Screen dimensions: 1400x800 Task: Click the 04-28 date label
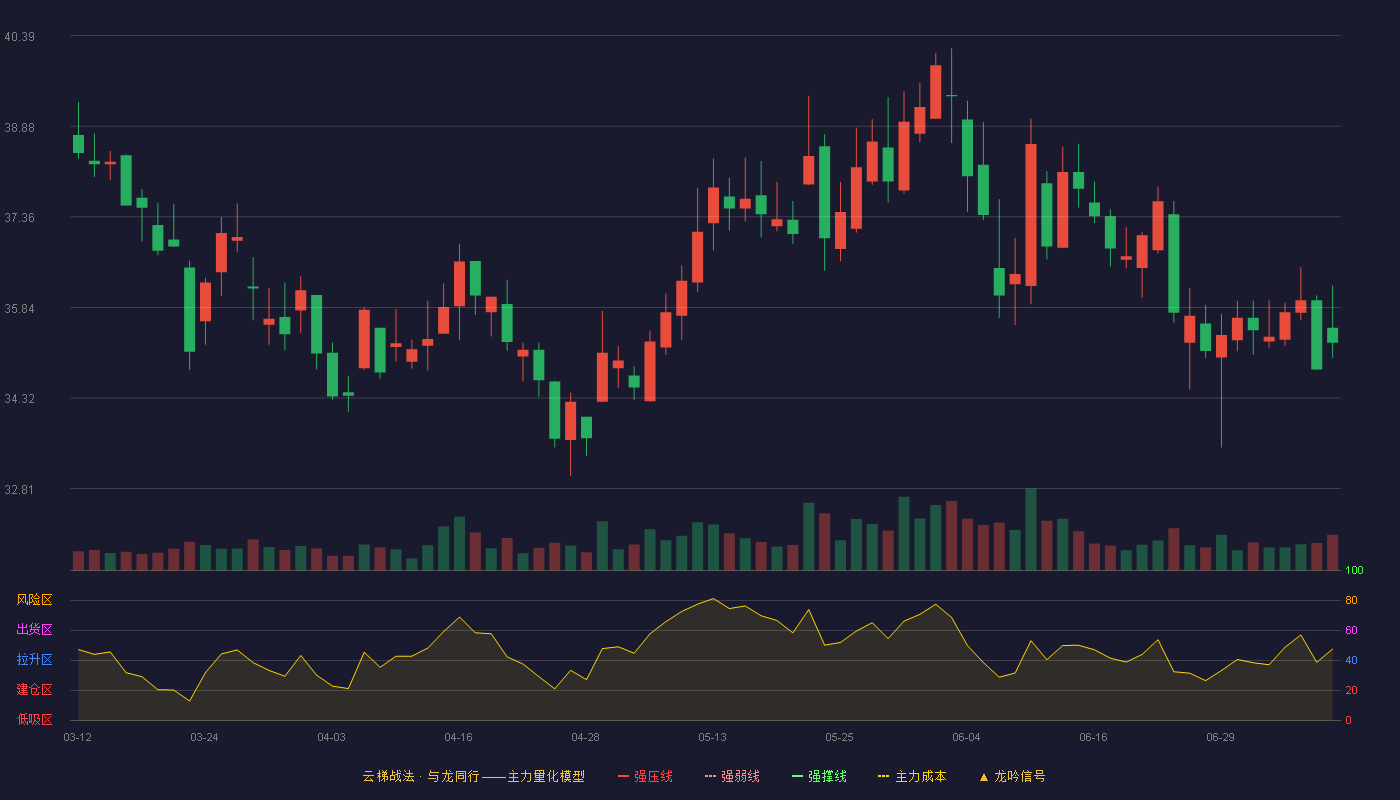(585, 737)
